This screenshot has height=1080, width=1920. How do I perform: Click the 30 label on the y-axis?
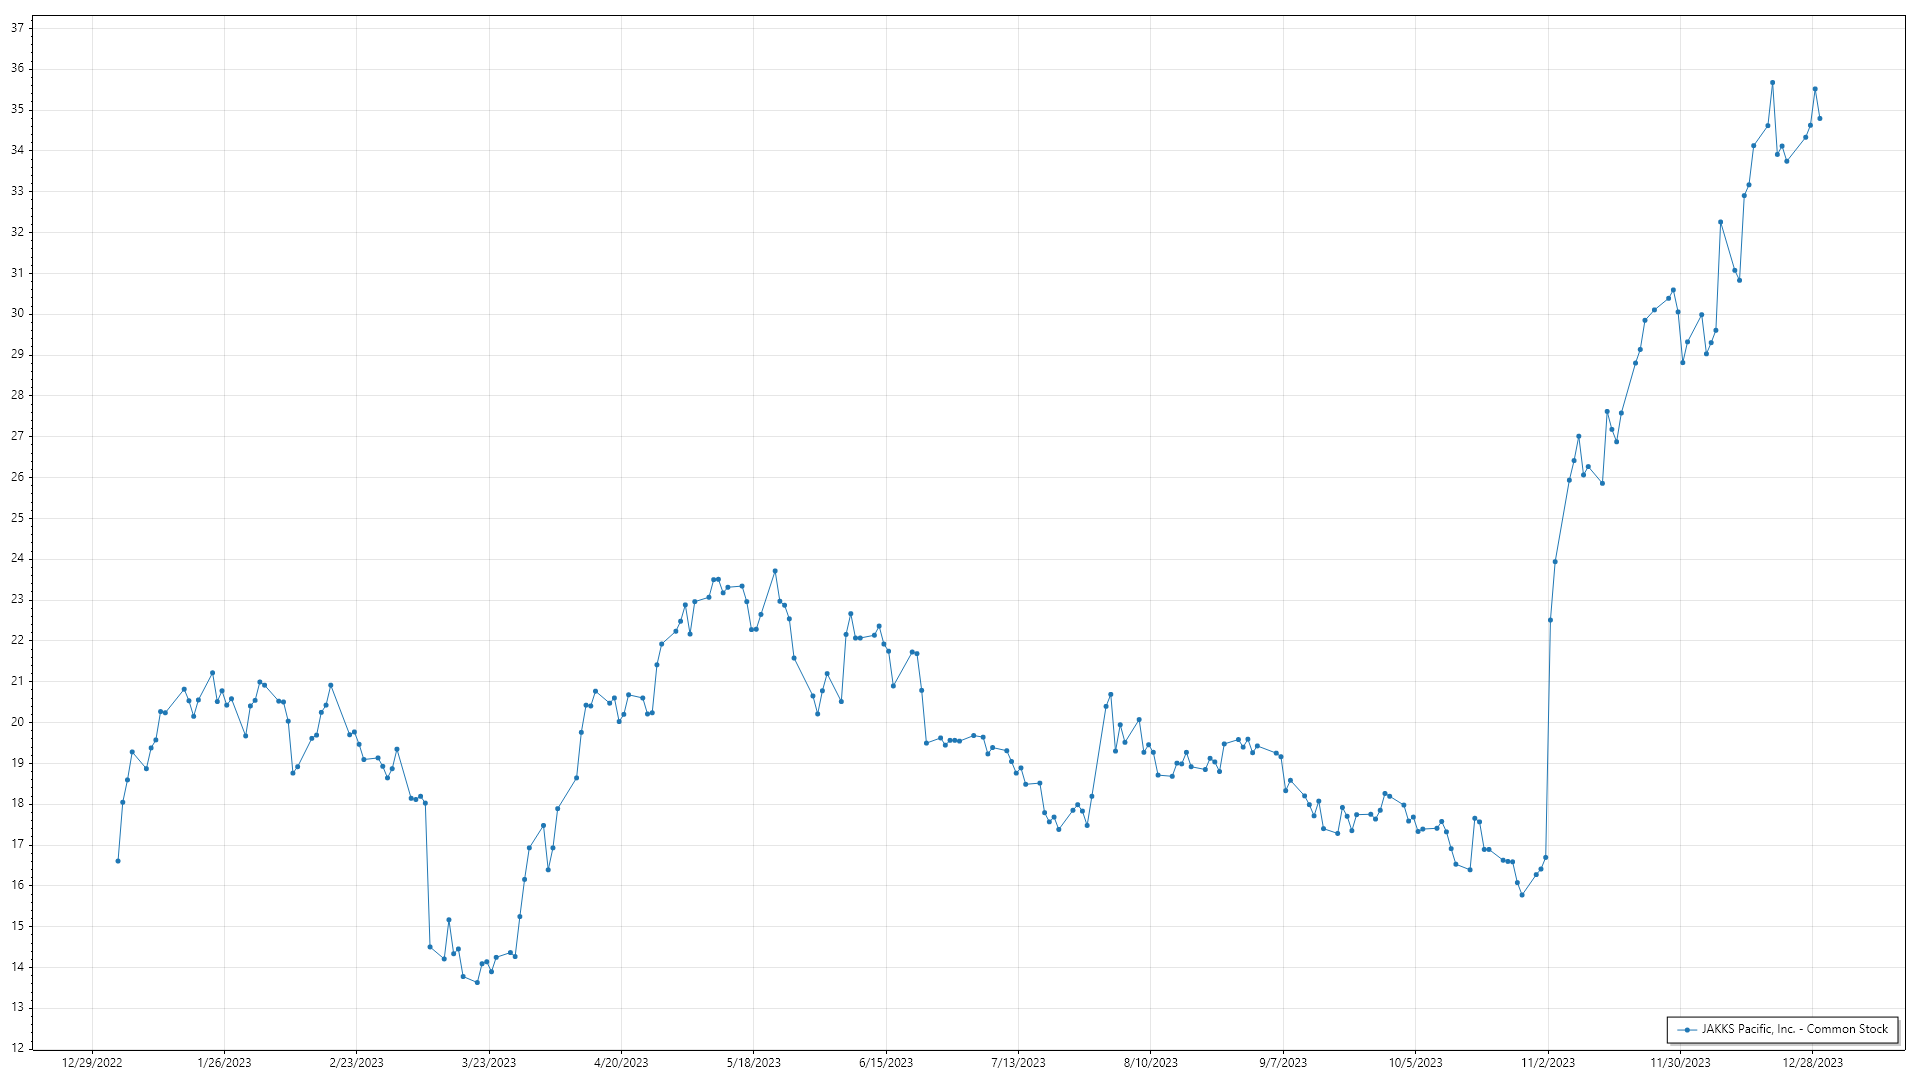click(17, 314)
